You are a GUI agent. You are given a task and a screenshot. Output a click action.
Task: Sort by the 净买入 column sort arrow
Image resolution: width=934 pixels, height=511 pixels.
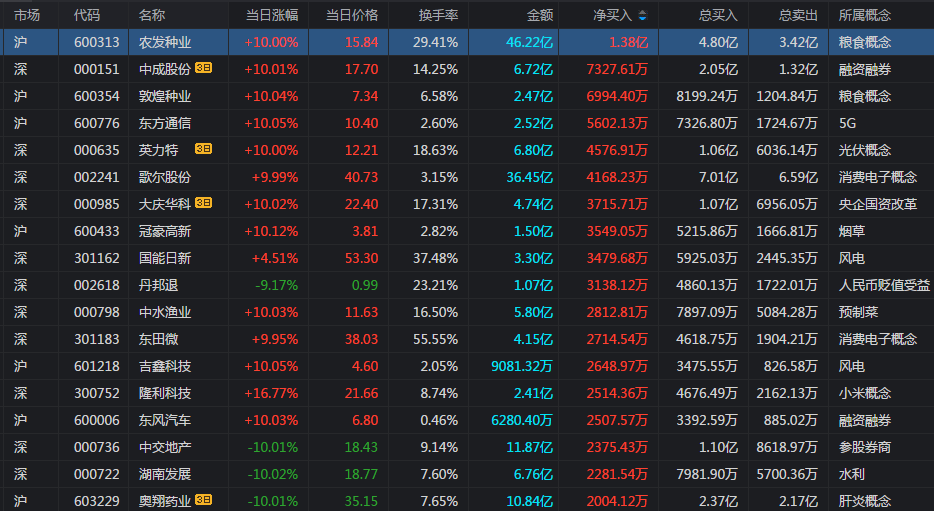(x=642, y=16)
